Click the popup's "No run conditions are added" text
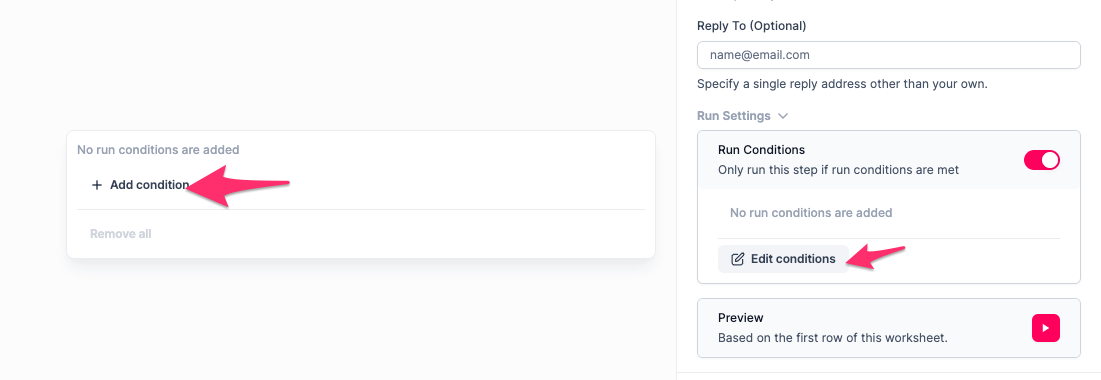Screen dimensions: 1101x380 coord(158,150)
